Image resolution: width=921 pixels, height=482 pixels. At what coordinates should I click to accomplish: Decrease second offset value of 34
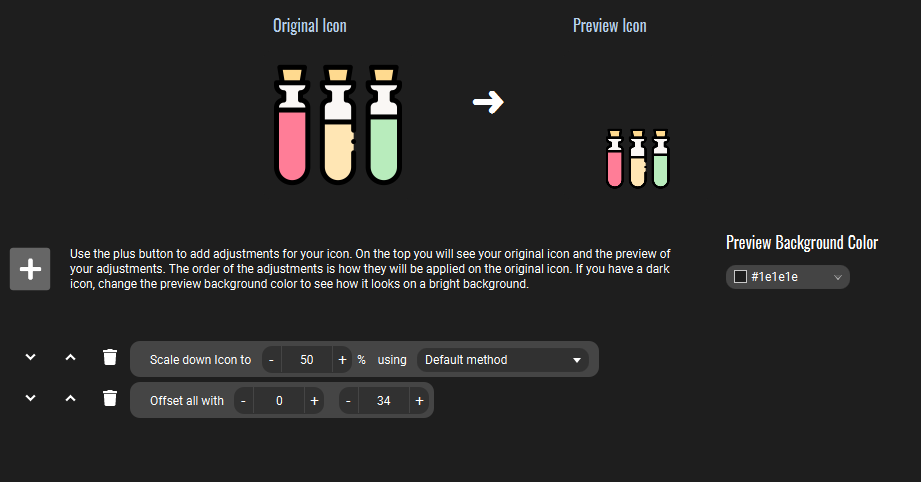(348, 401)
